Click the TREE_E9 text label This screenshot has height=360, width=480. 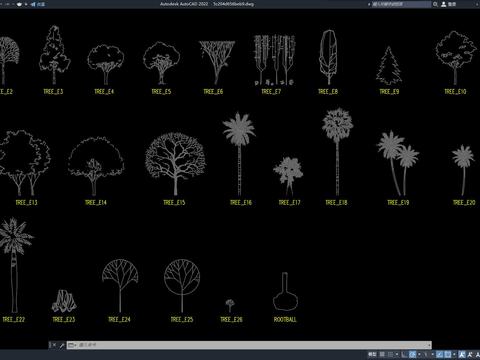(x=389, y=91)
